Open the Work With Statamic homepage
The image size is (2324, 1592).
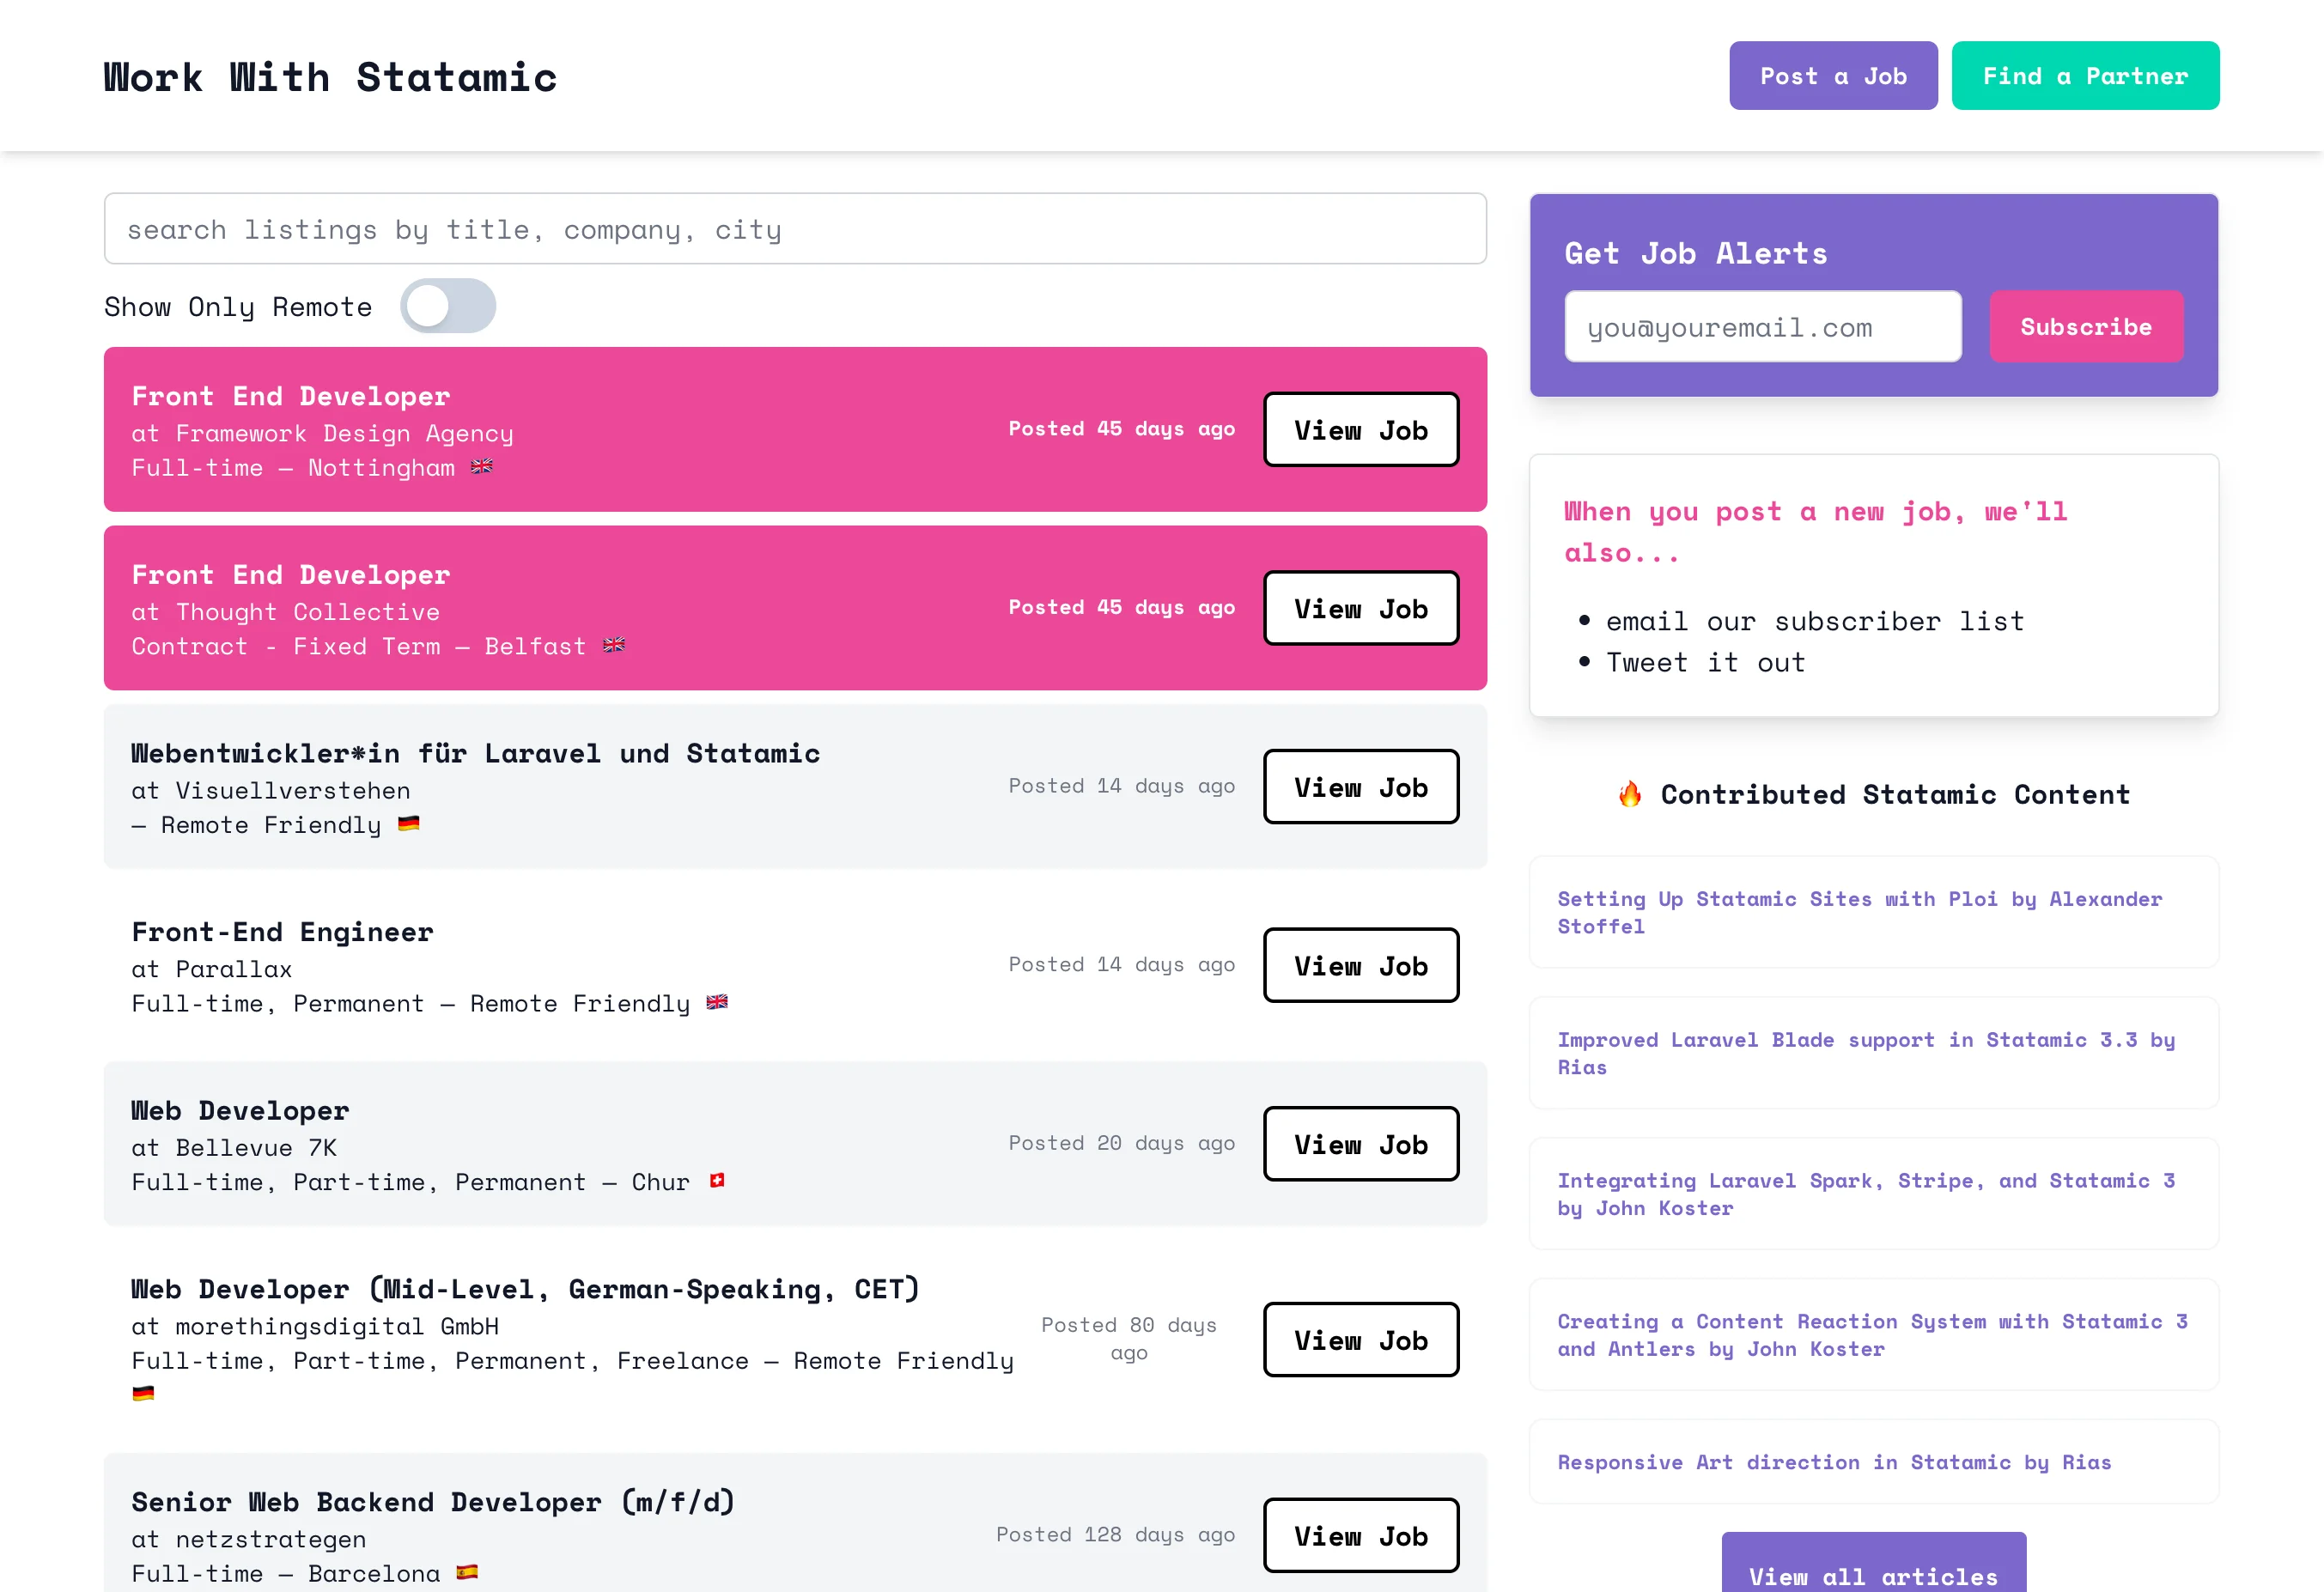pos(330,77)
